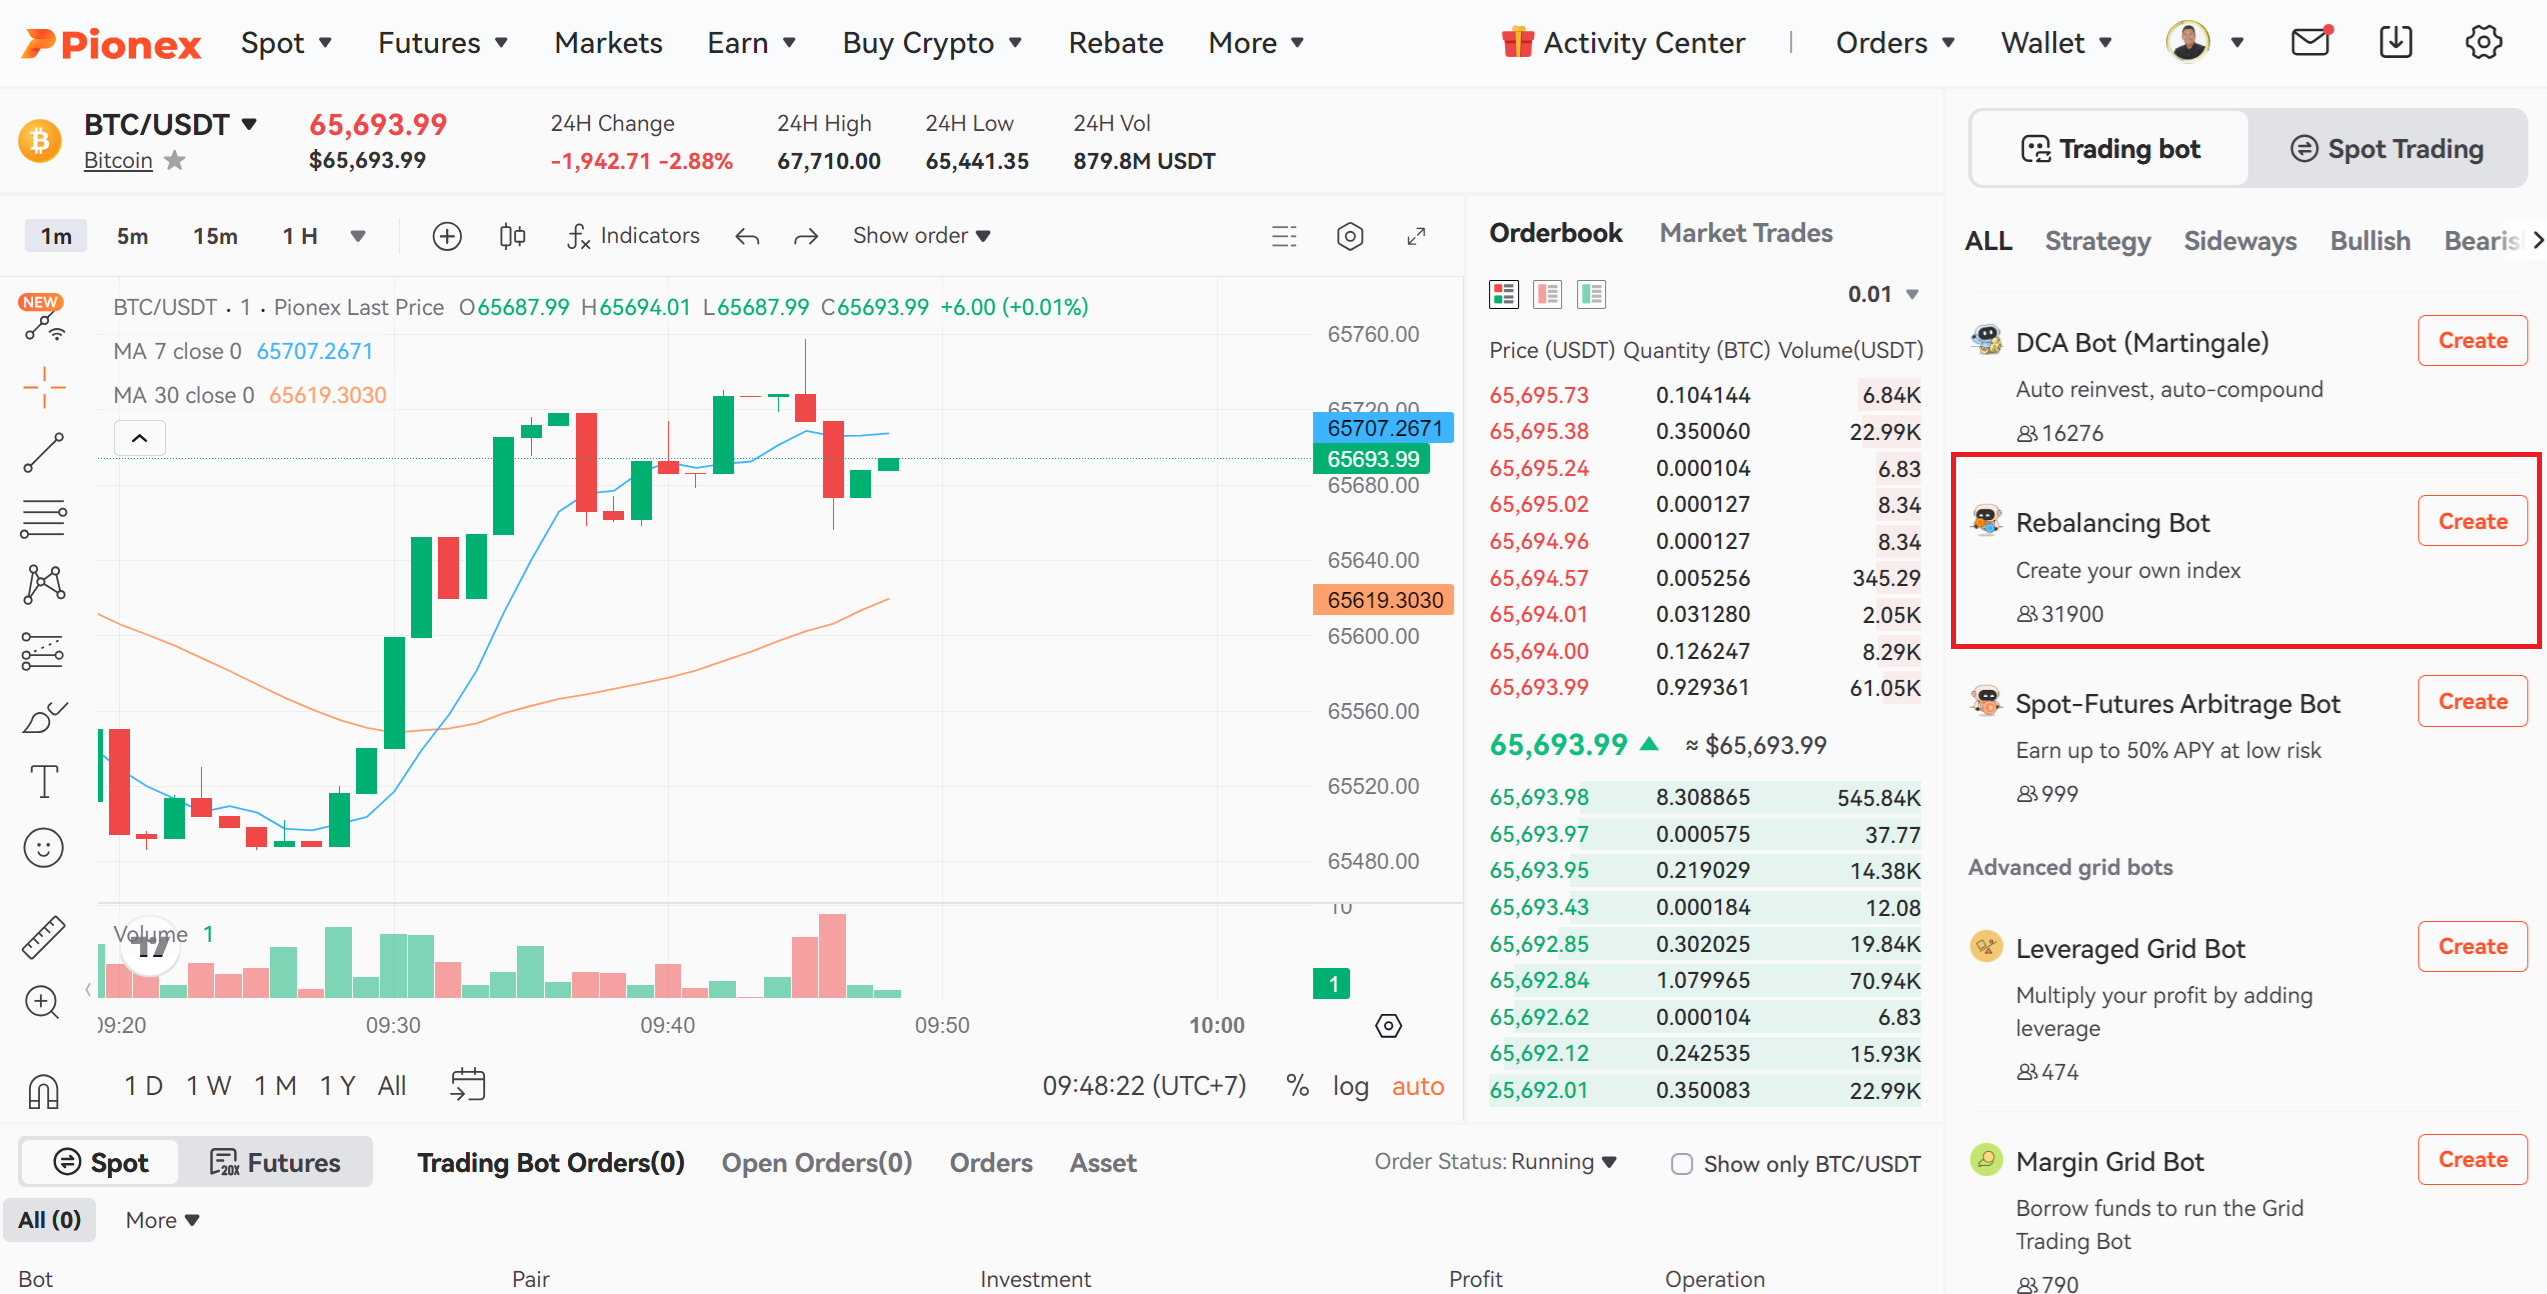Open the Open Orders(0) tab
This screenshot has width=2547, height=1294.
[x=817, y=1163]
